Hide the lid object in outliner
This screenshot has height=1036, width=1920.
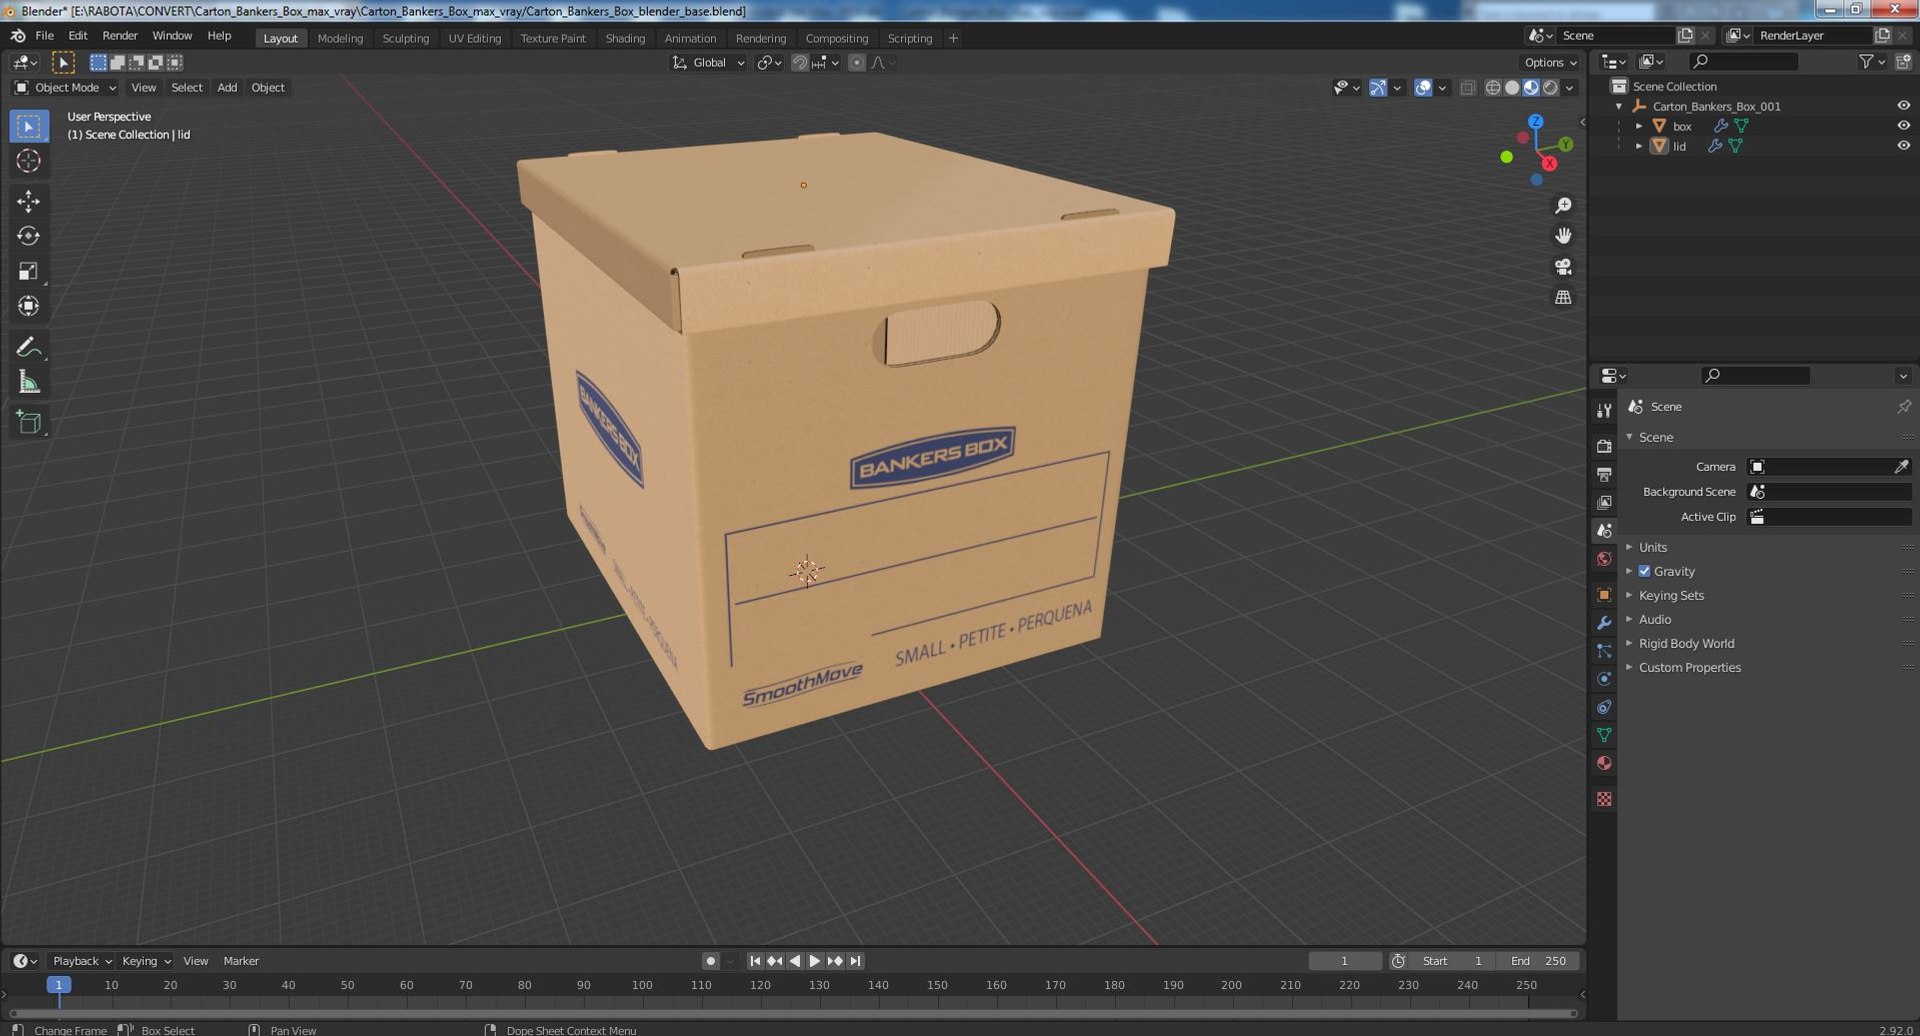tap(1903, 146)
